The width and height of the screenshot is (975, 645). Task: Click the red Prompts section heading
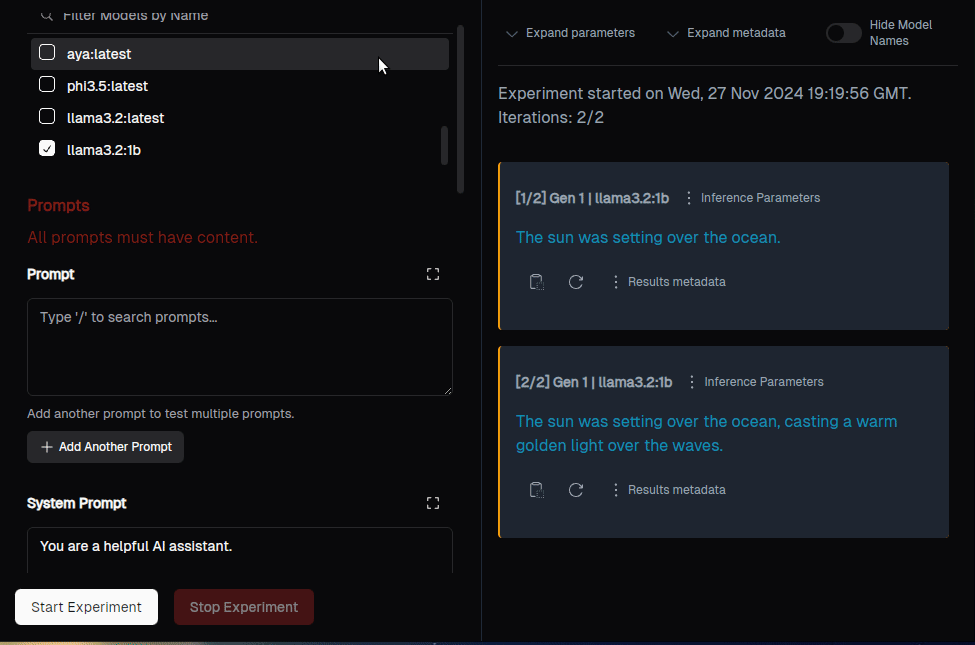pyautogui.click(x=58, y=206)
